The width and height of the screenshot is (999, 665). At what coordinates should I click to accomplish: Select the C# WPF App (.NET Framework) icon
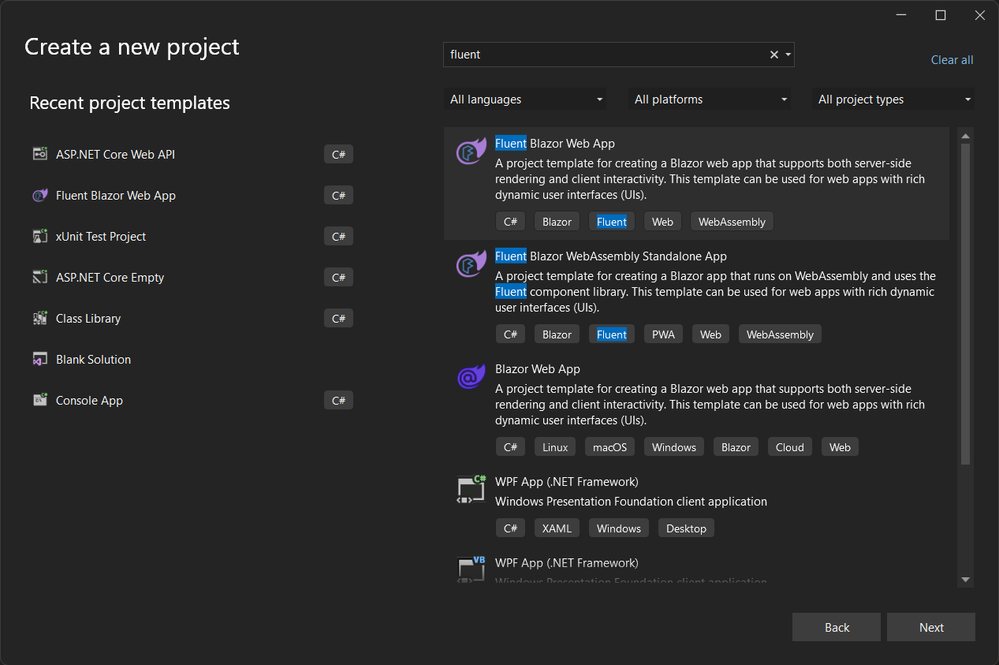click(x=471, y=489)
